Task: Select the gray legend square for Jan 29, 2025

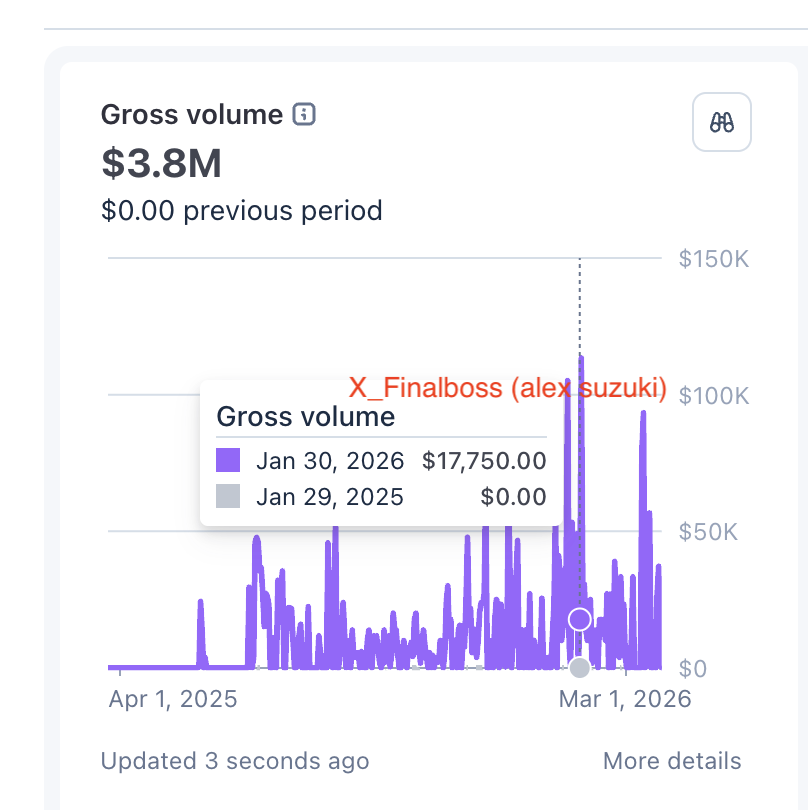Action: point(228,496)
